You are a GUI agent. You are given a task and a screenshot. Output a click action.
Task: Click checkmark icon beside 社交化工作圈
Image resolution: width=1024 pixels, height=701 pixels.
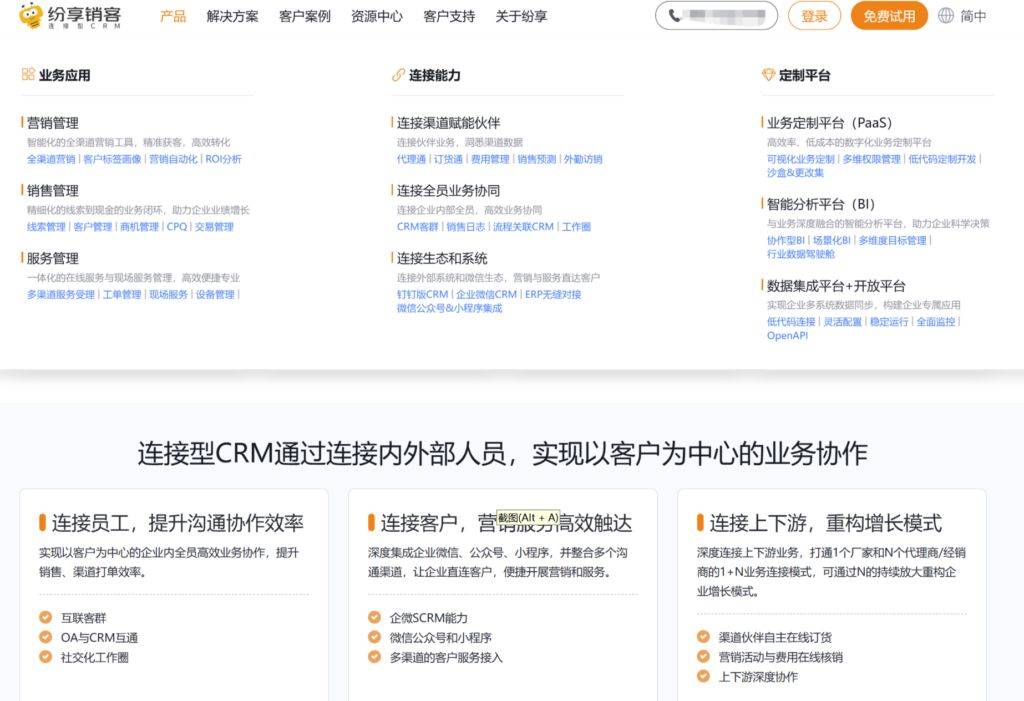pos(46,657)
